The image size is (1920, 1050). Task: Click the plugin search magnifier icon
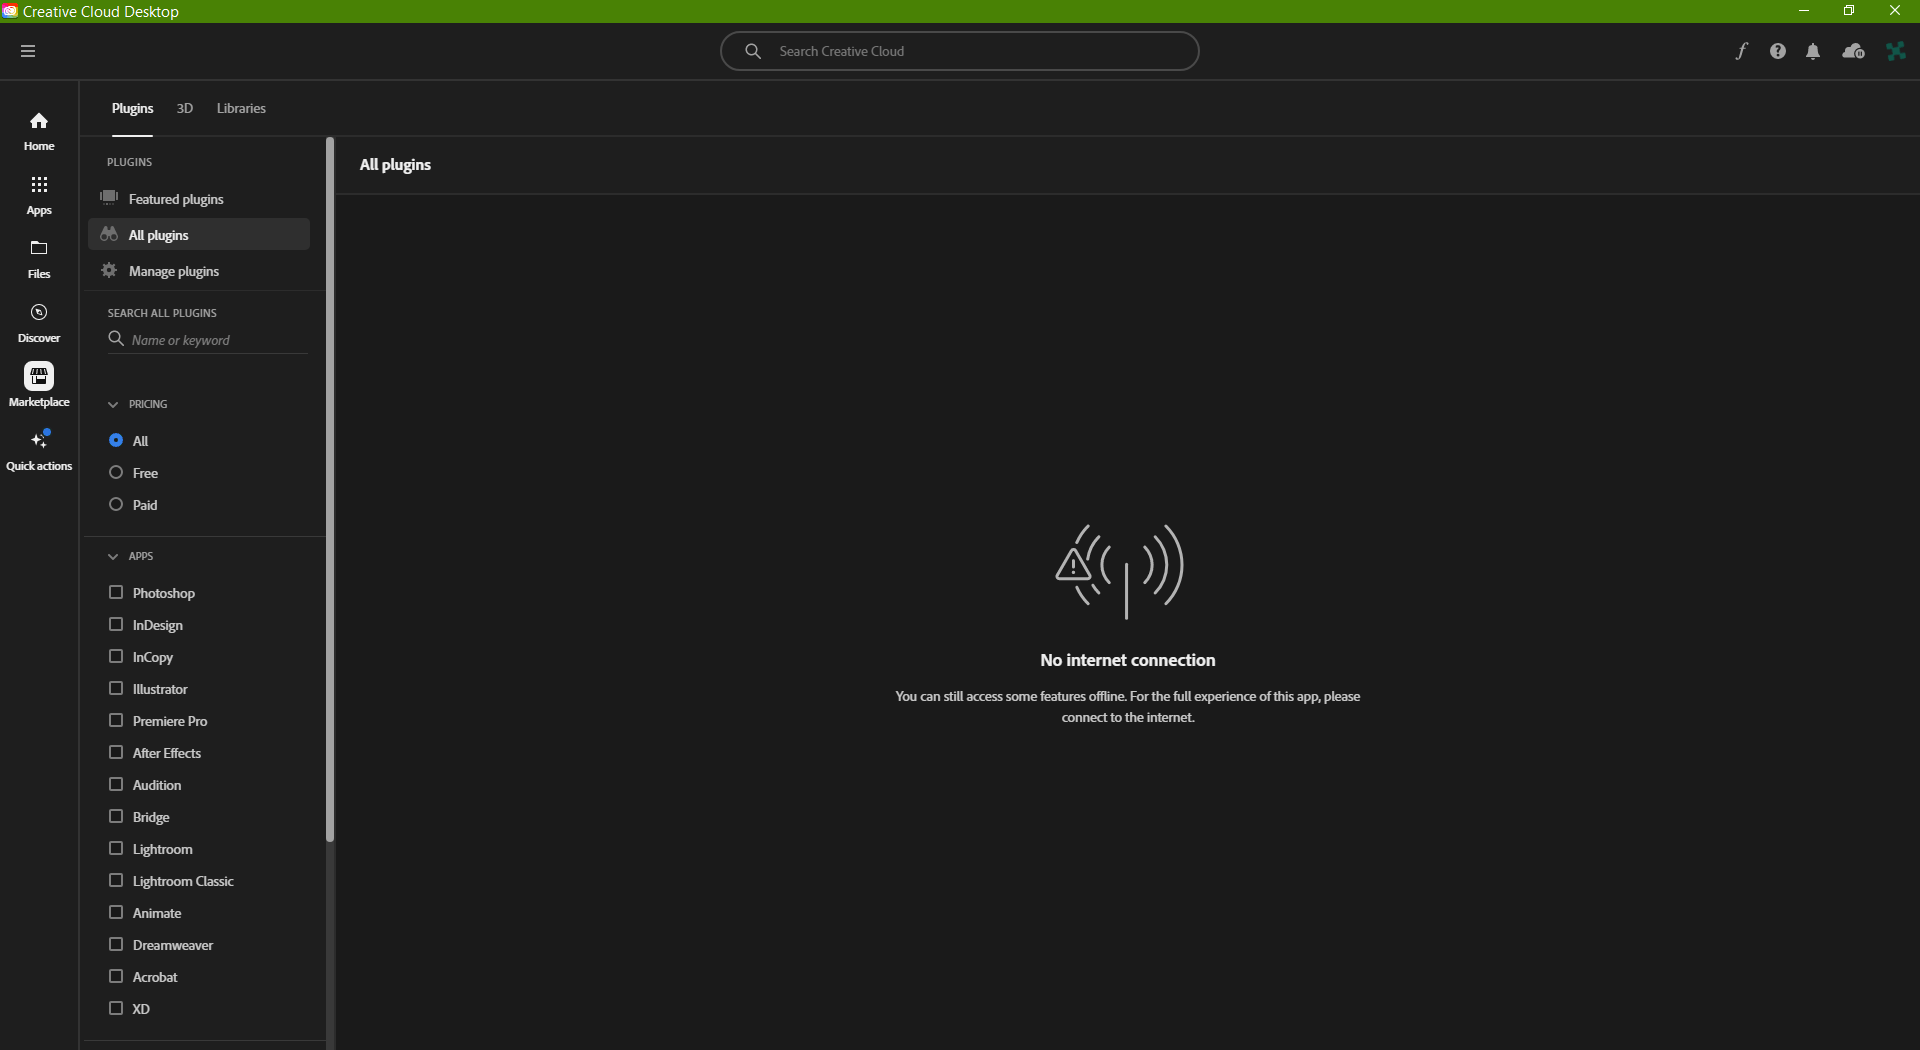(116, 339)
